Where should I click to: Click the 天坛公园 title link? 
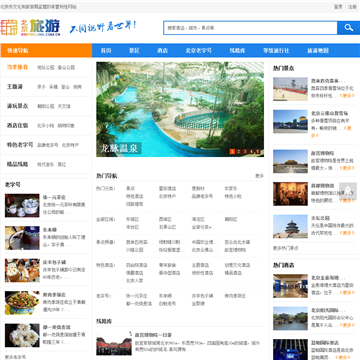pos(320,218)
